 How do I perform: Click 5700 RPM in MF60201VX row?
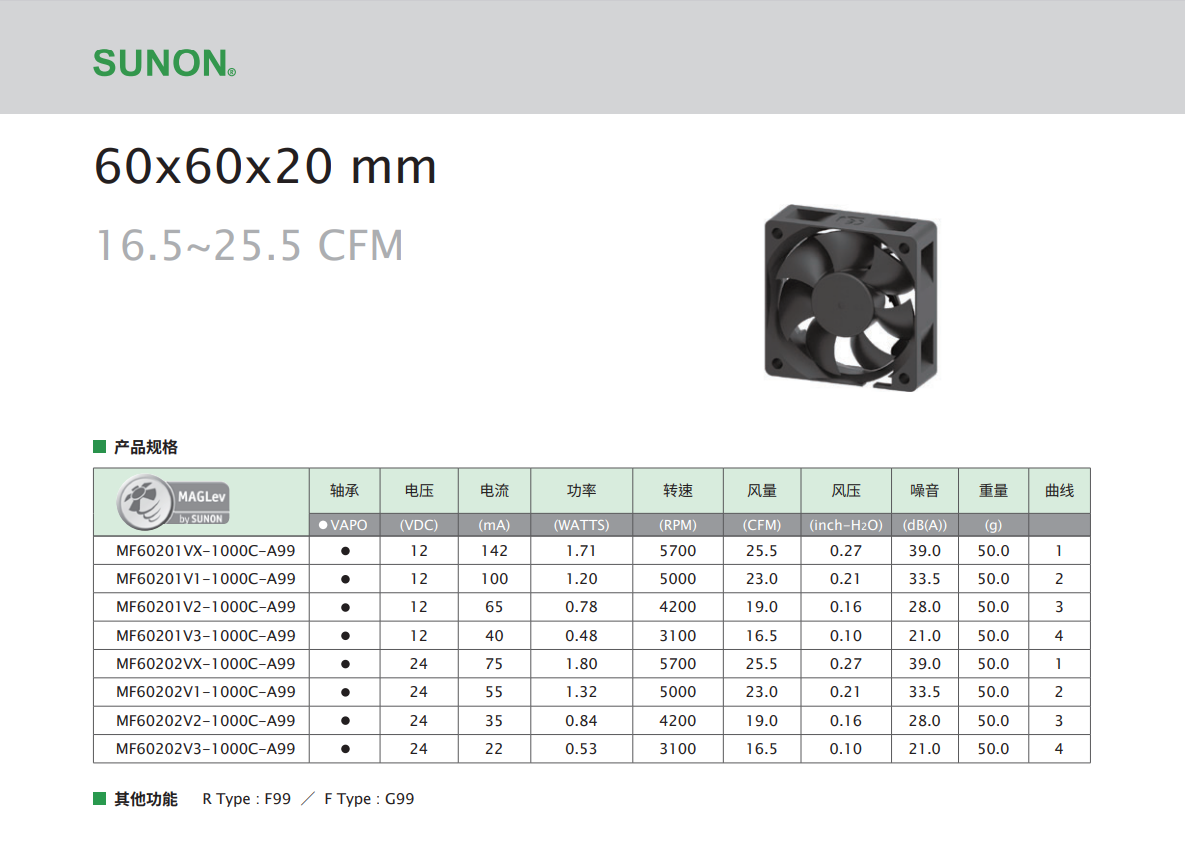[678, 551]
